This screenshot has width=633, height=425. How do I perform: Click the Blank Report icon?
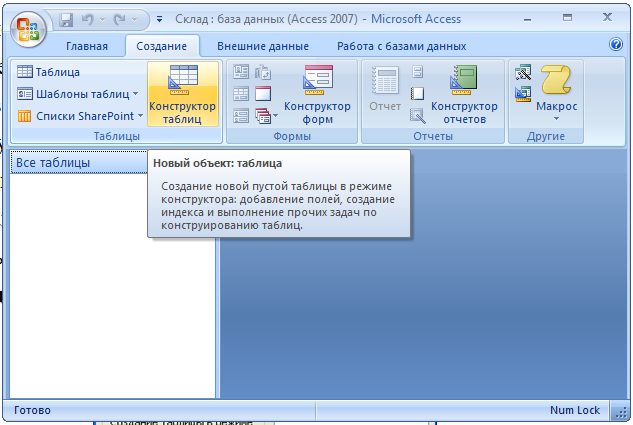[417, 94]
